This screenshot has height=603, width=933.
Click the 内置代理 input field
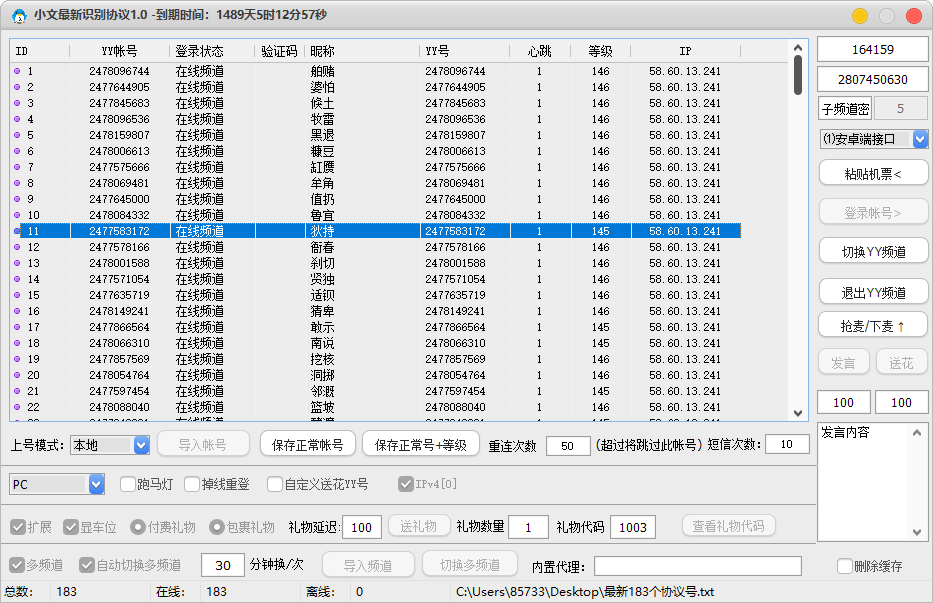click(x=697, y=566)
